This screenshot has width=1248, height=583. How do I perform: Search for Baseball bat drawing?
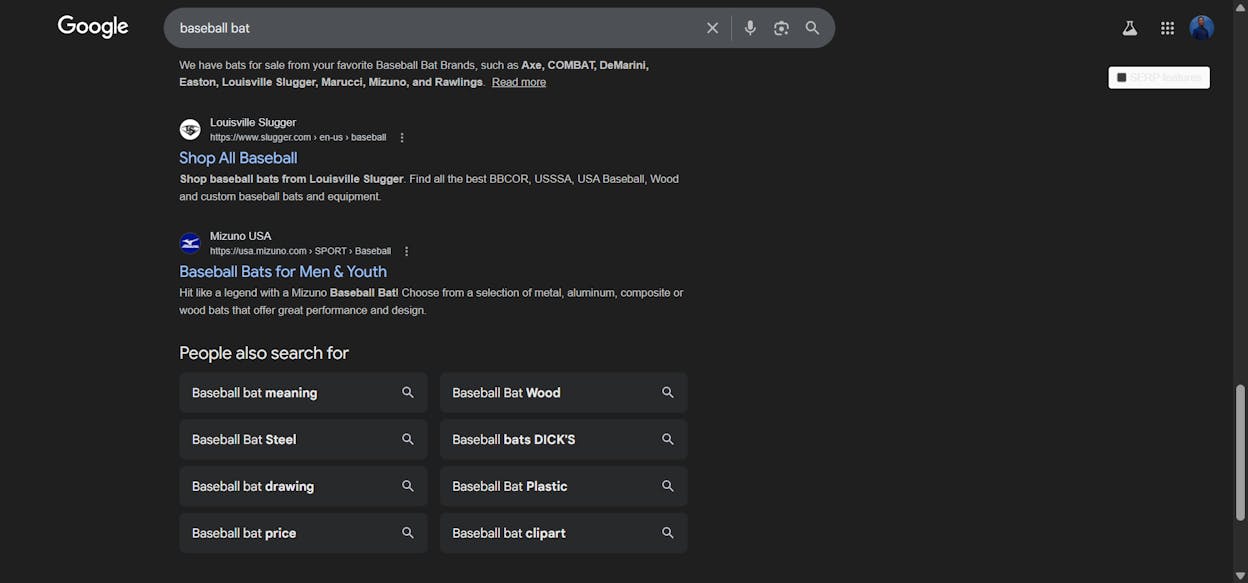tap(303, 487)
